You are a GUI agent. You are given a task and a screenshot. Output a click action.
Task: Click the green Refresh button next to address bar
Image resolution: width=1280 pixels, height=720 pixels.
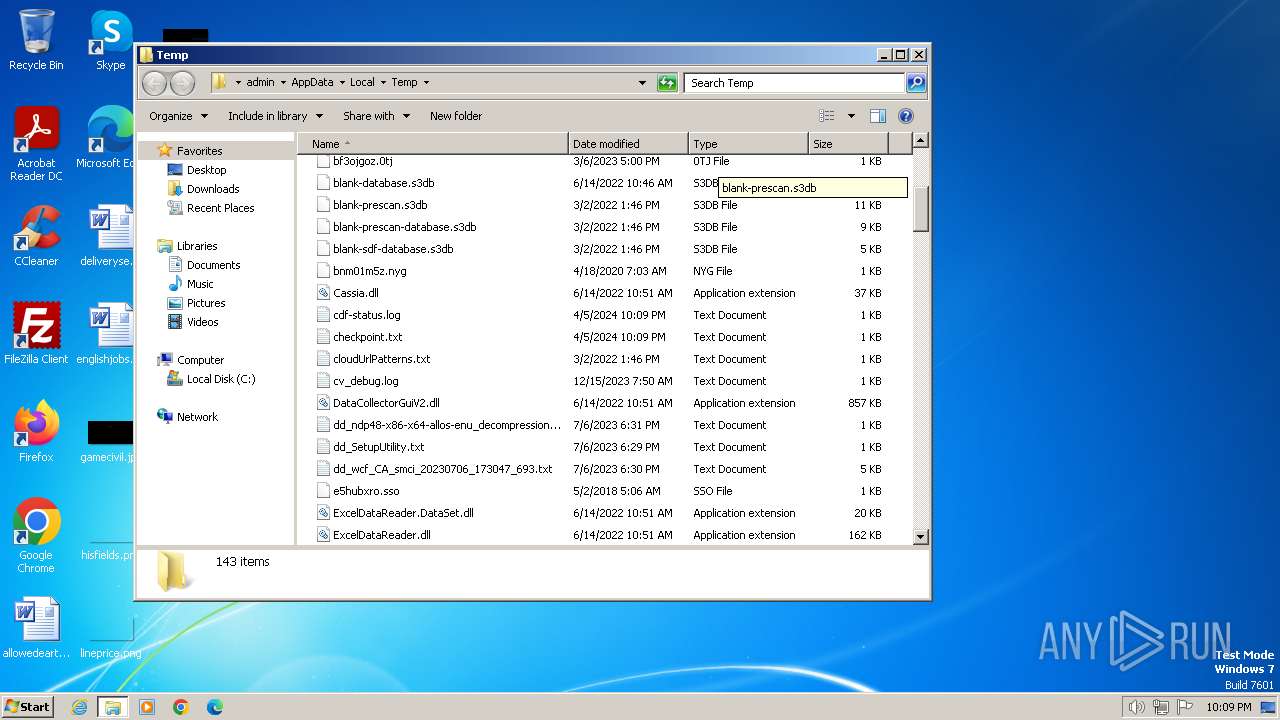[x=667, y=83]
